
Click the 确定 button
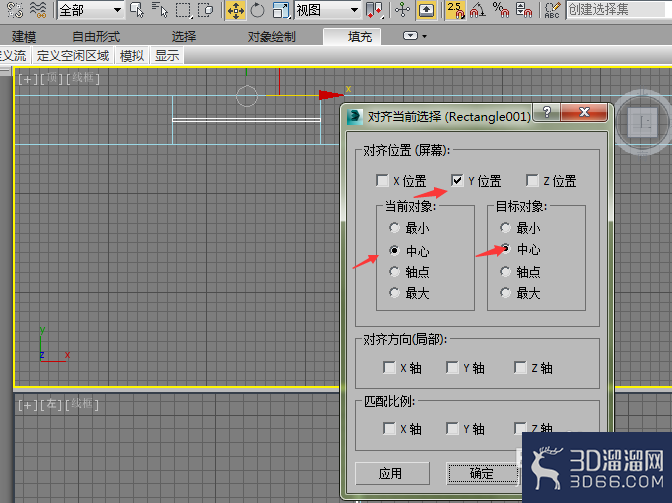click(482, 473)
